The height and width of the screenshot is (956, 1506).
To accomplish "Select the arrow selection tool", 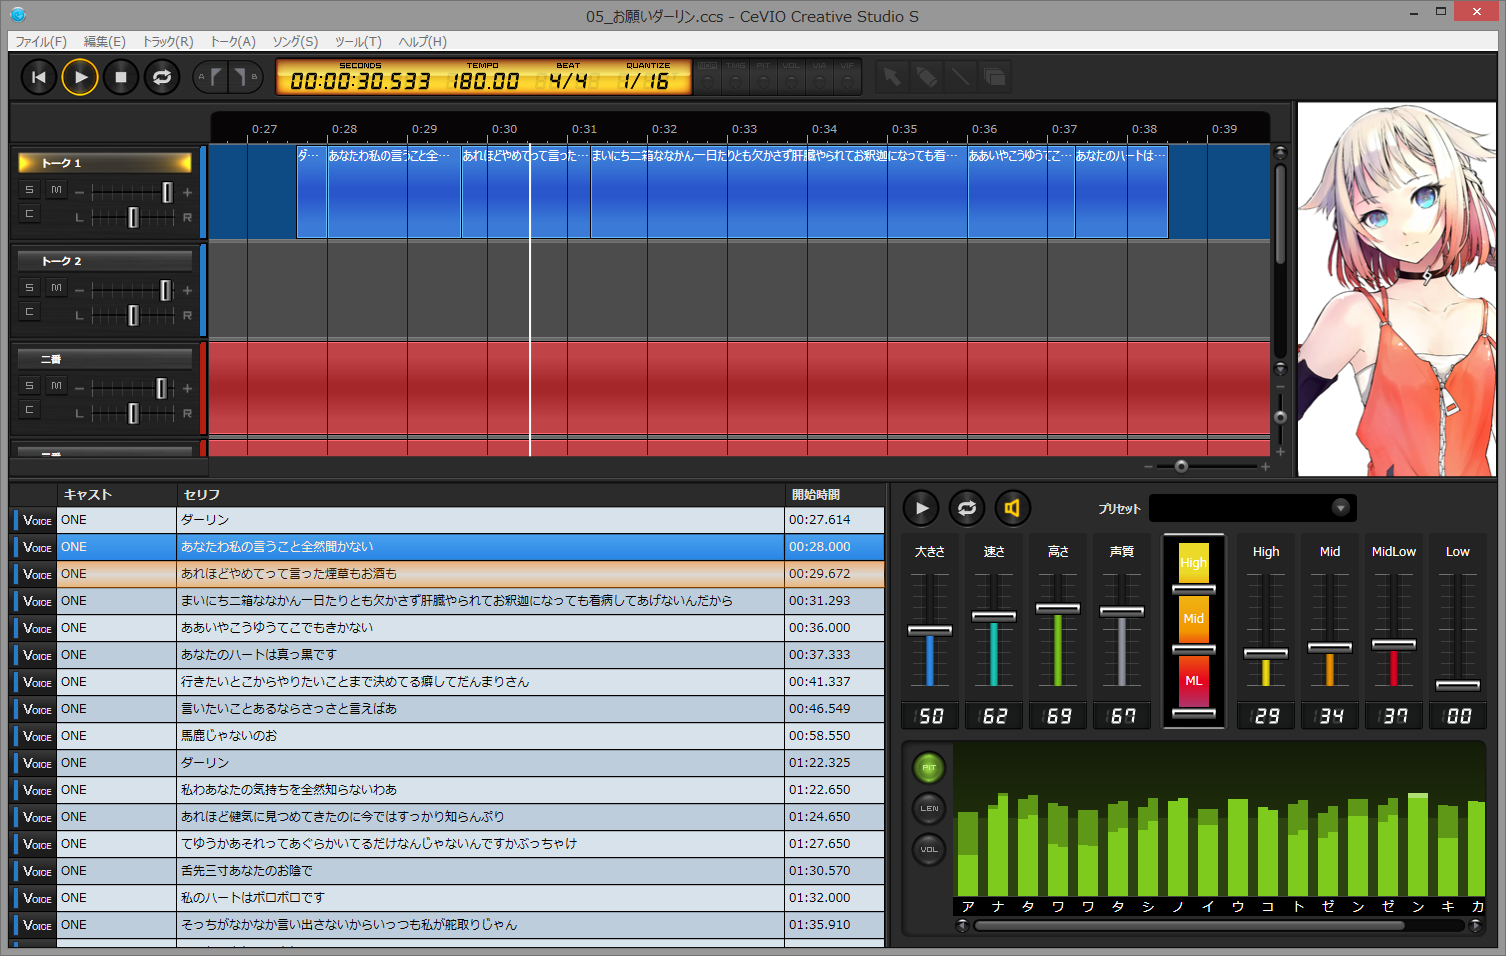I will [891, 77].
